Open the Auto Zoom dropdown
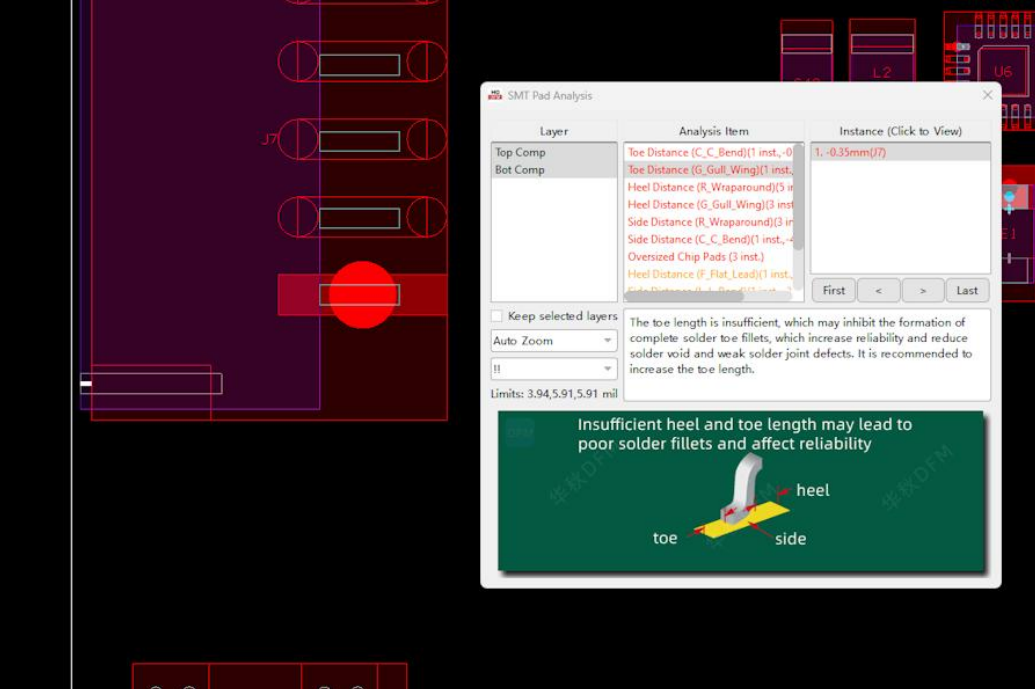Viewport: 1035px width, 689px height. [553, 341]
